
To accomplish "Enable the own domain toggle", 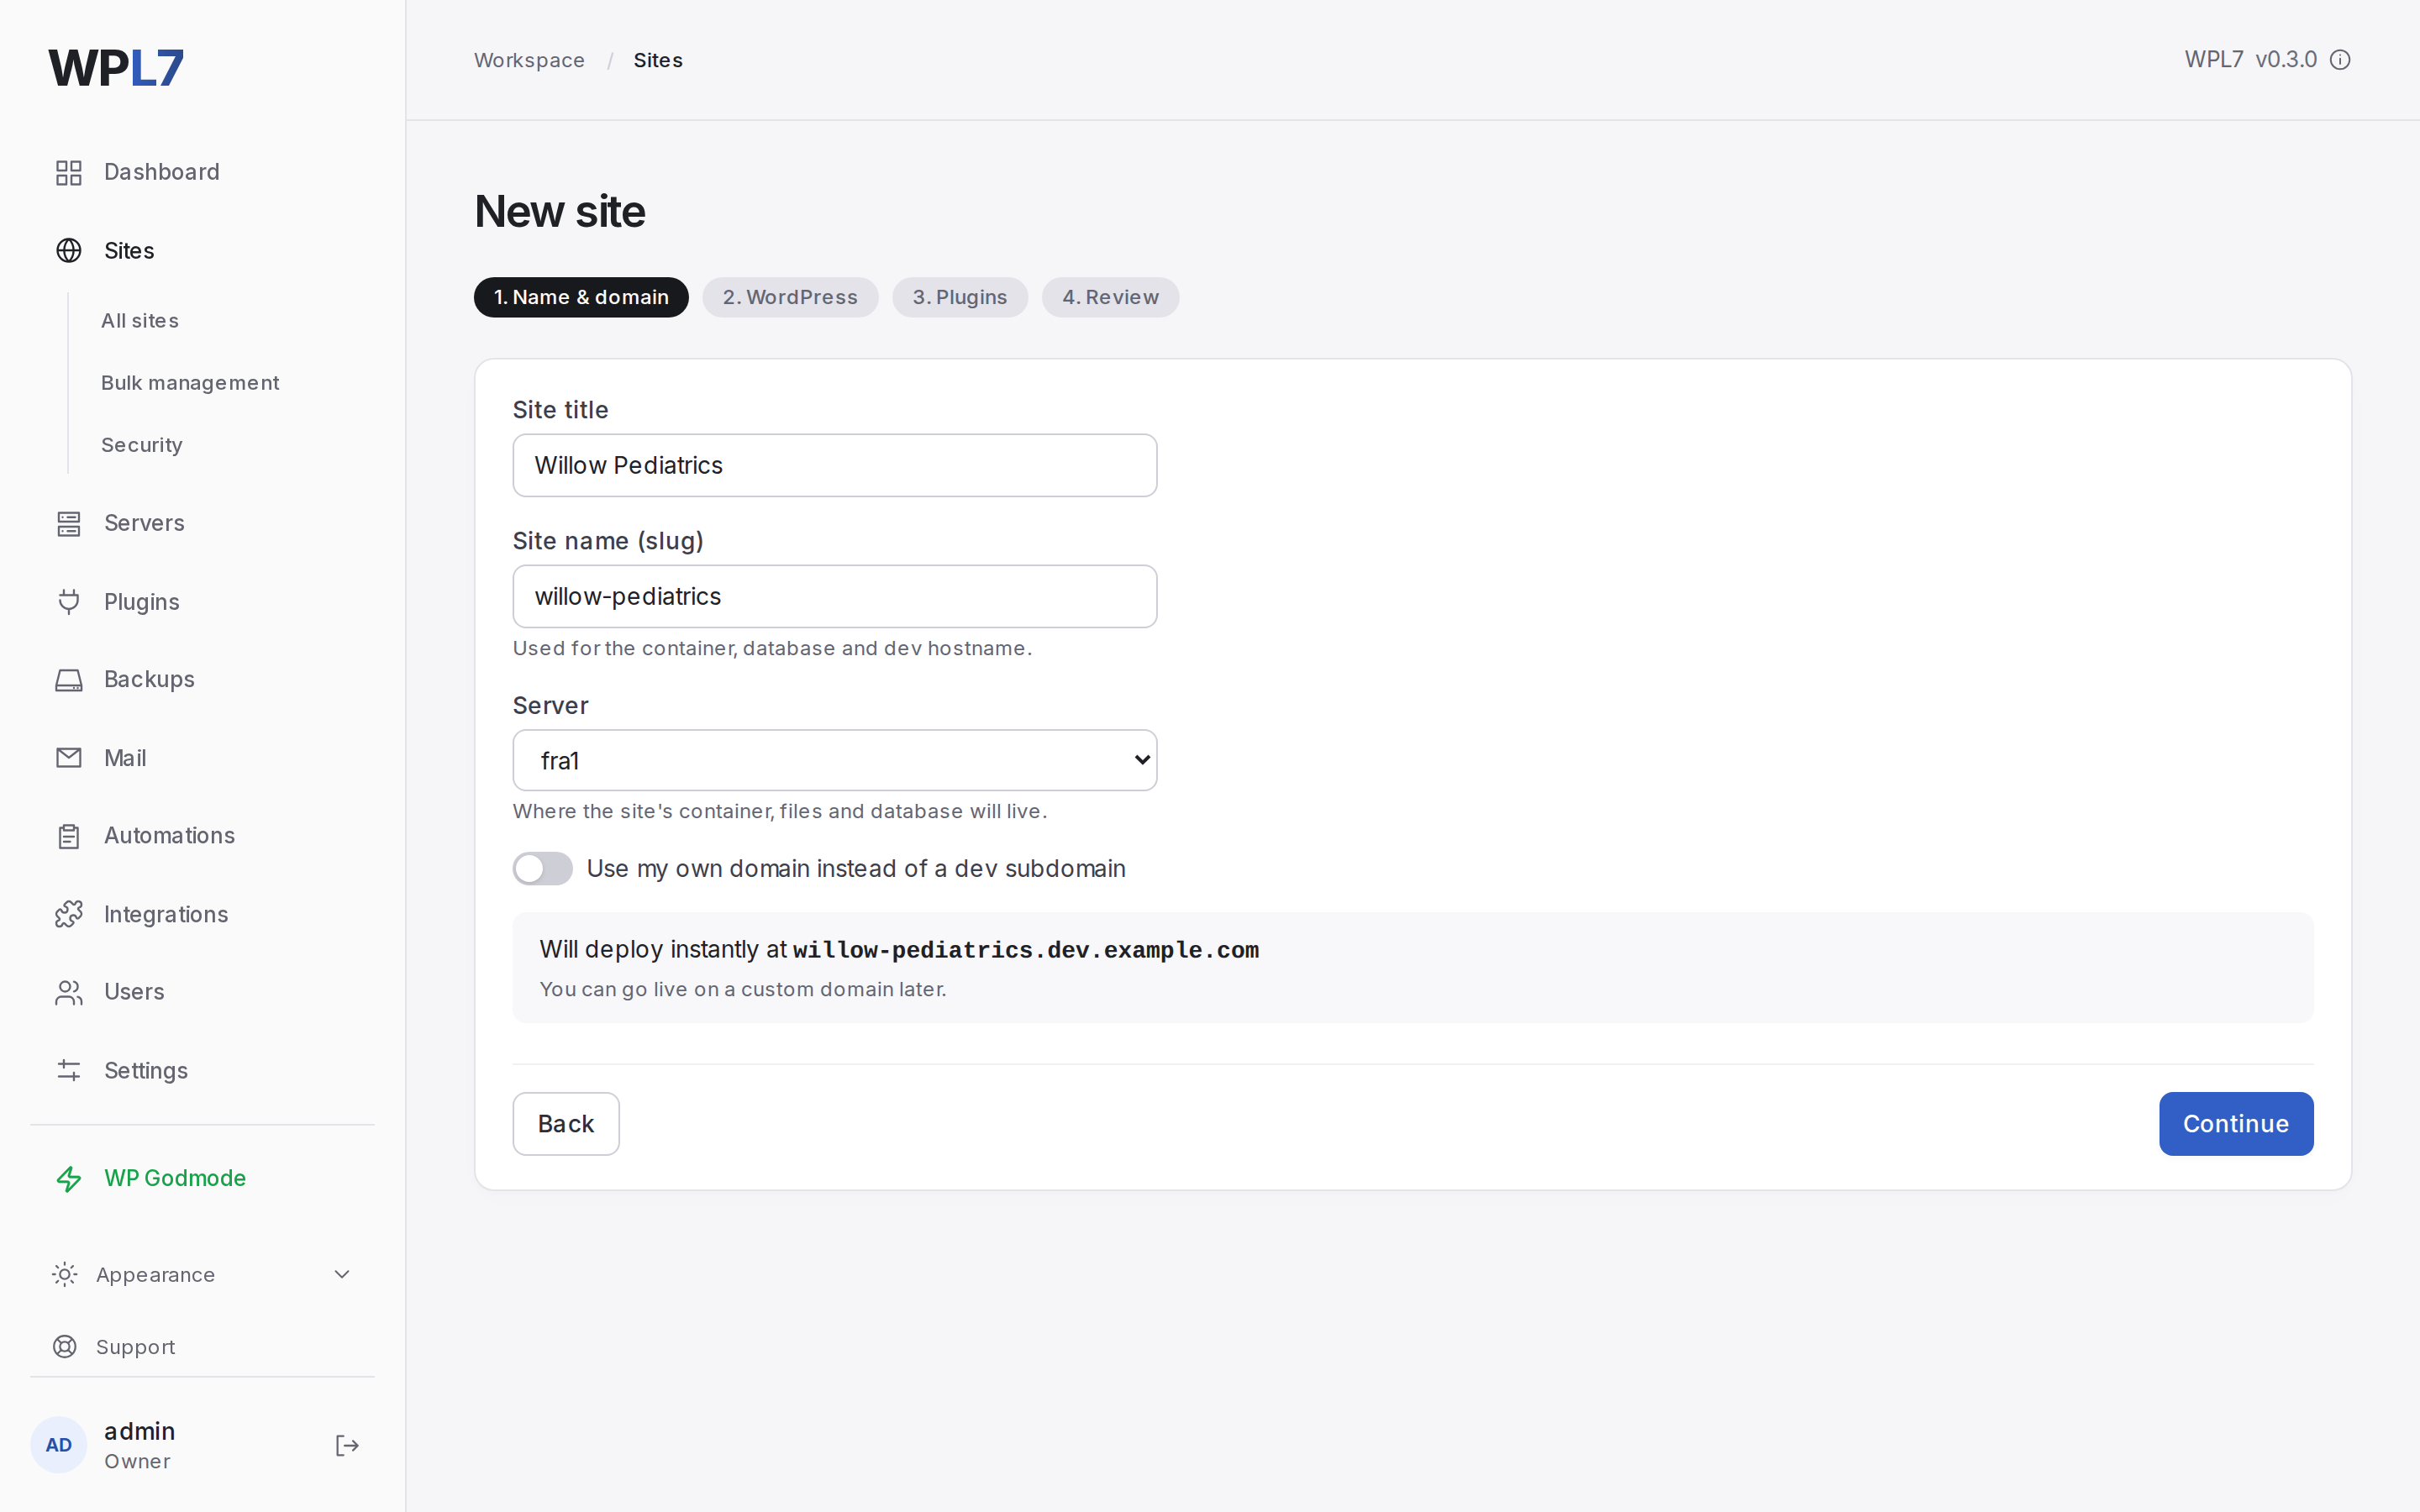I will 542,868.
